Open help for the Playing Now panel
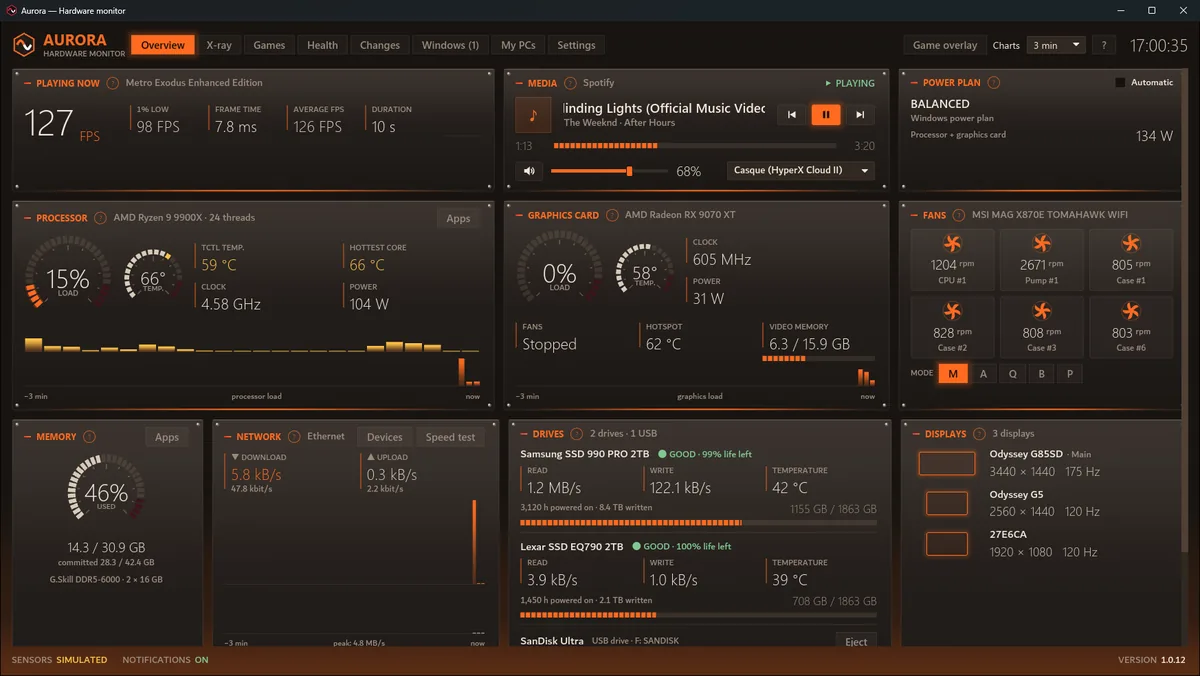 coord(112,83)
